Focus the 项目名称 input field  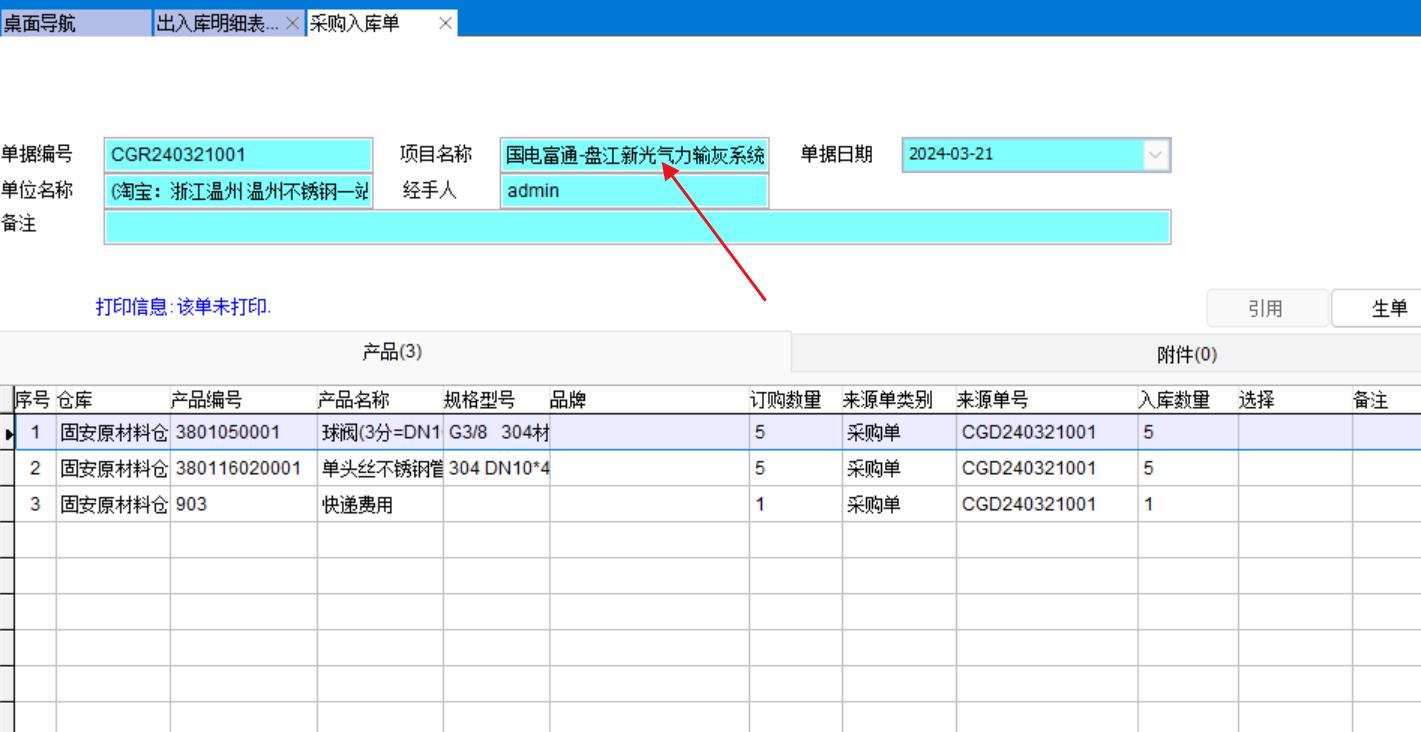point(634,155)
